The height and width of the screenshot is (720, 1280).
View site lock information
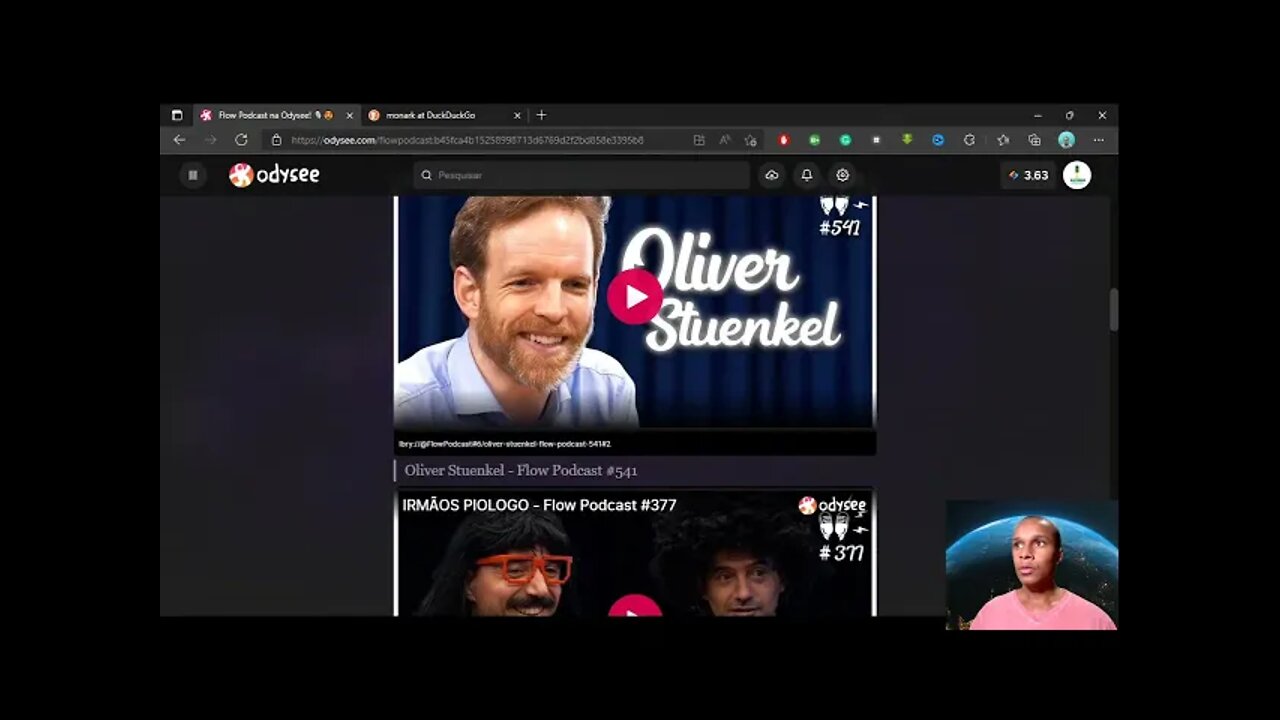point(277,140)
